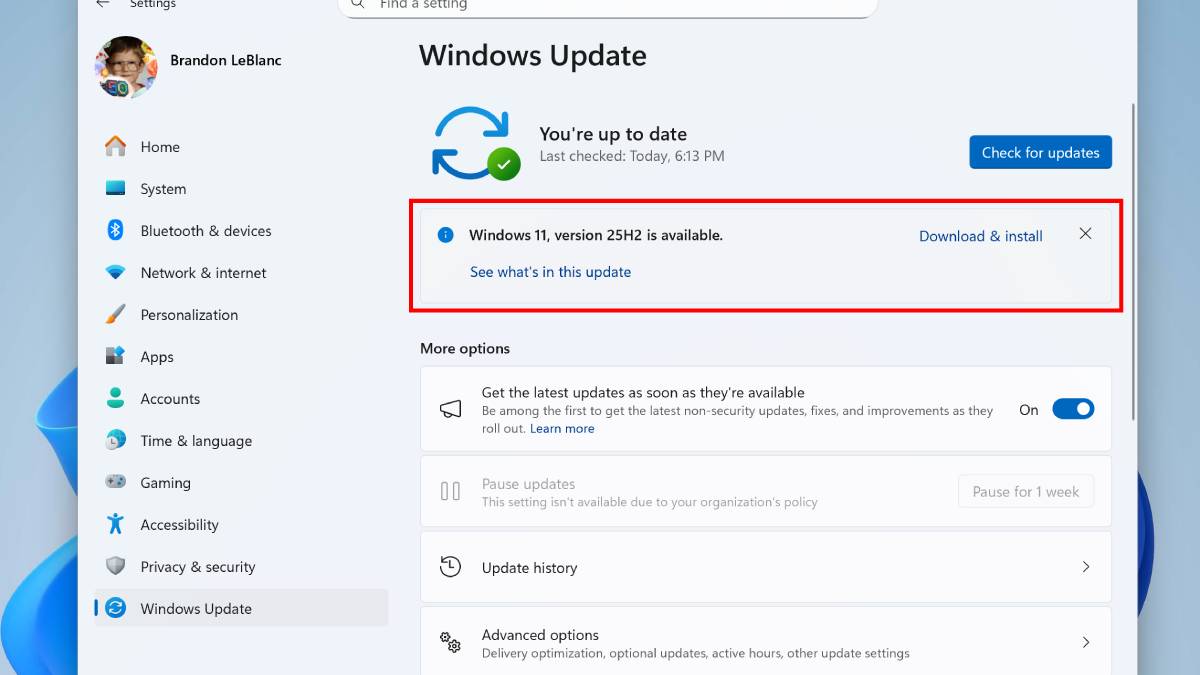Click the Privacy & security shield icon

pos(116,566)
